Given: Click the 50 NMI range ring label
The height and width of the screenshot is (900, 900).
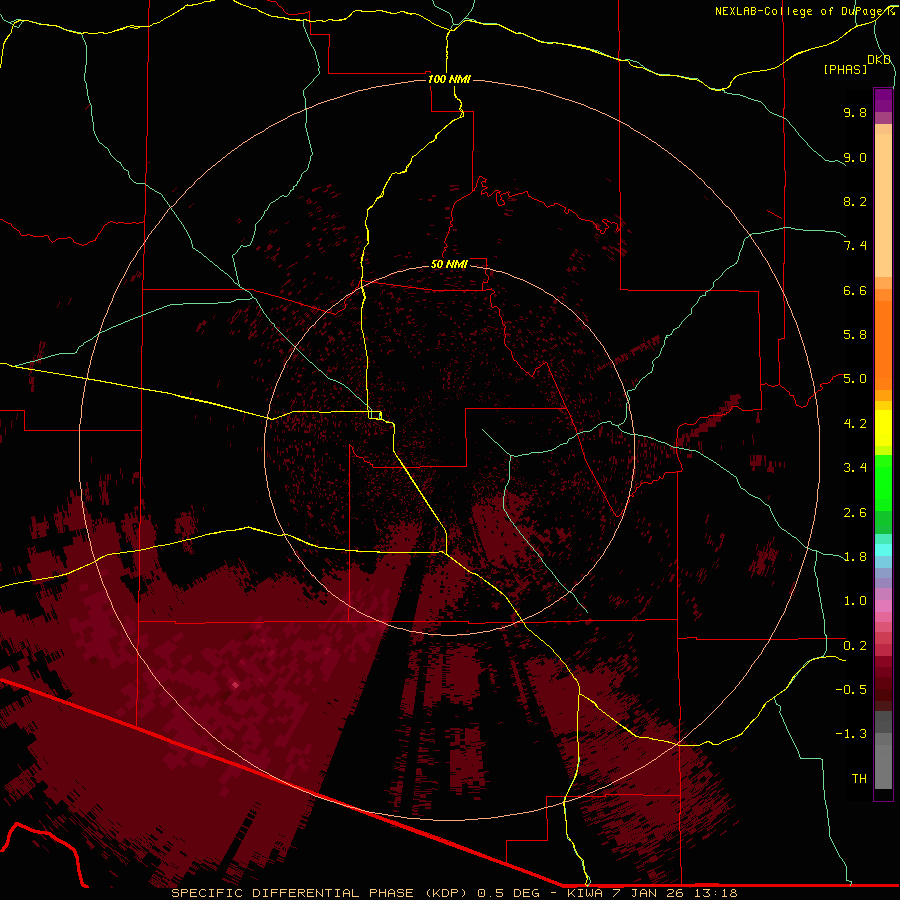Looking at the screenshot, I should [449, 264].
